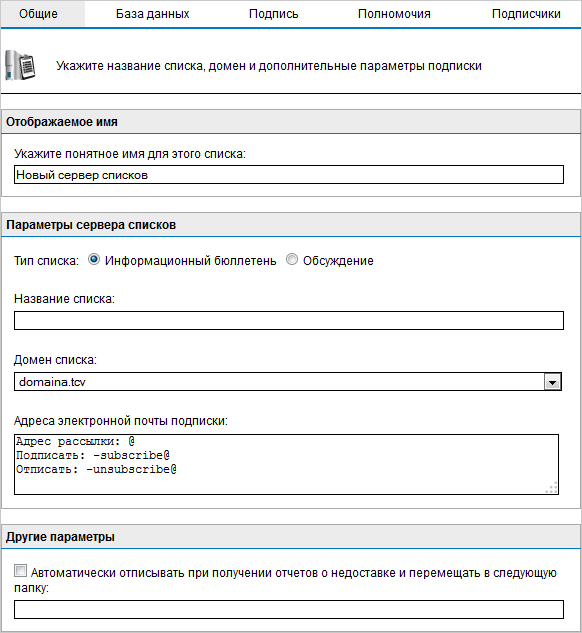
Task: Focus the display name field Новый сервер списков
Action: [289, 175]
